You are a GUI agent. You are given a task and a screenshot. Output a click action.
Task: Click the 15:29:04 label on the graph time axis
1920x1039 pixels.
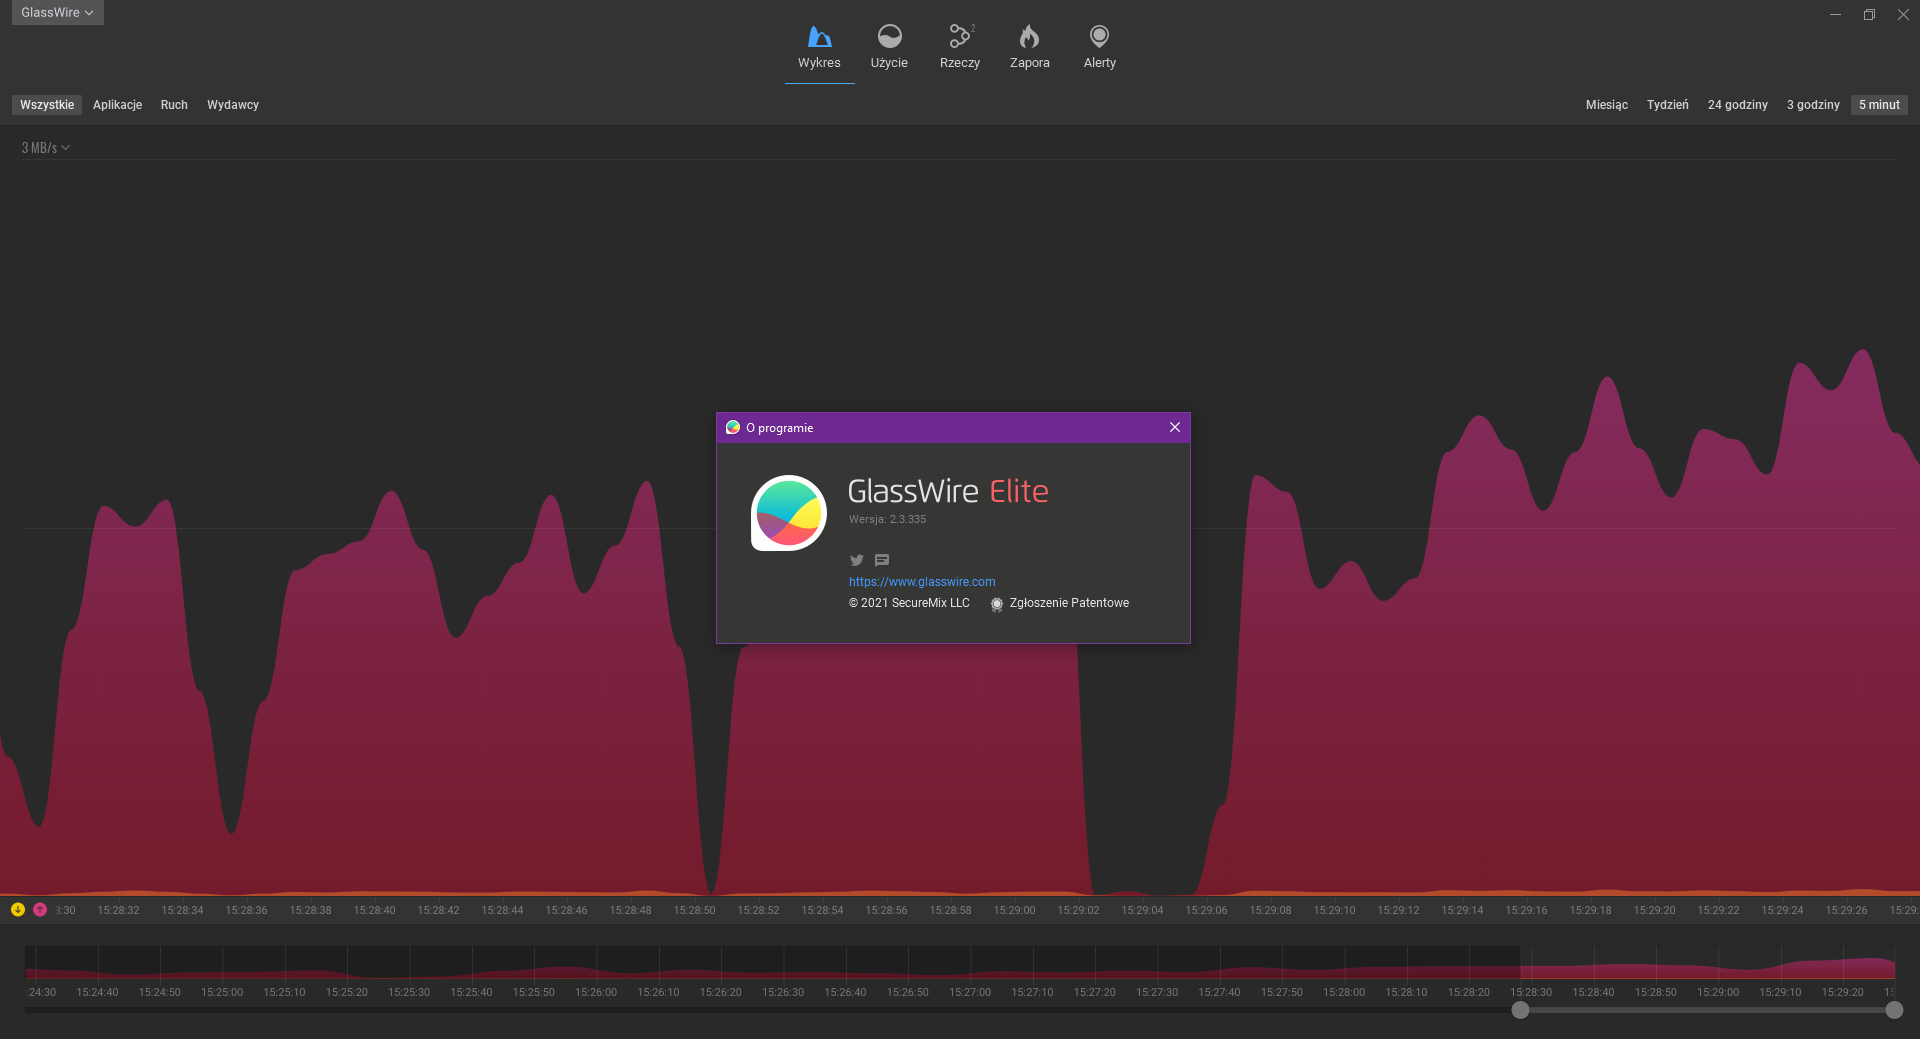[1142, 910]
